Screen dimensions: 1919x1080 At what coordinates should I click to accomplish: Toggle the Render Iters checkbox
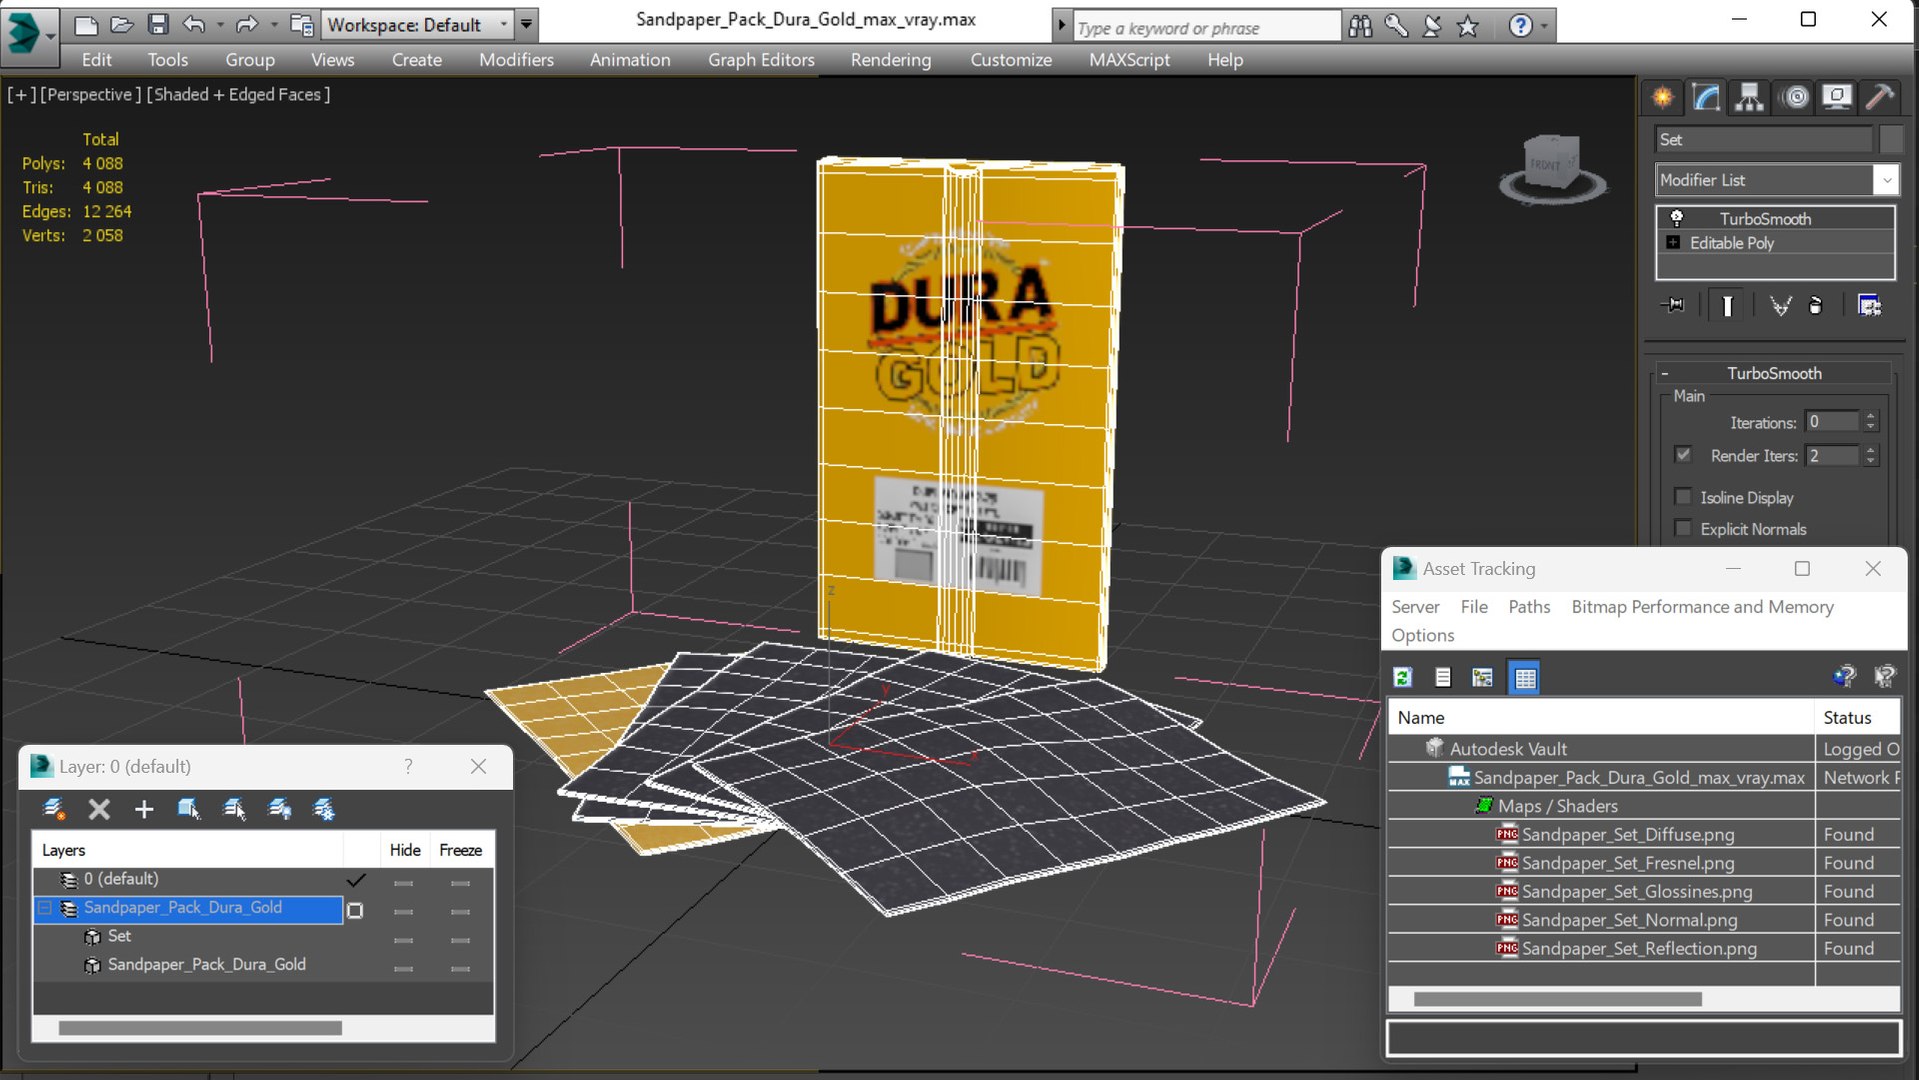click(1683, 455)
